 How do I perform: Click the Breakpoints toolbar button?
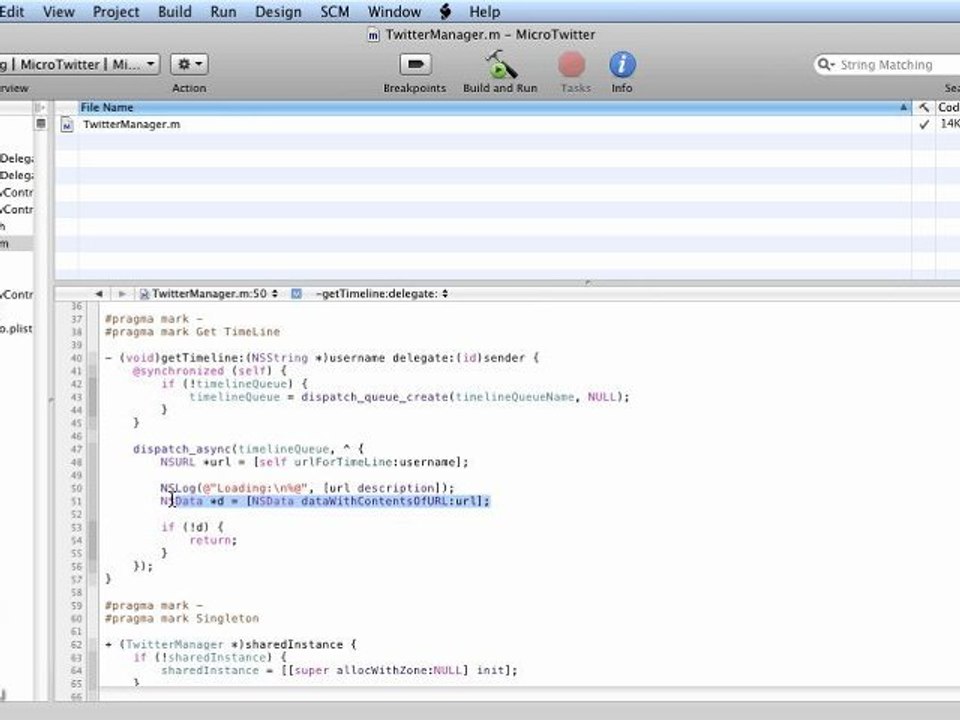pyautogui.click(x=416, y=64)
